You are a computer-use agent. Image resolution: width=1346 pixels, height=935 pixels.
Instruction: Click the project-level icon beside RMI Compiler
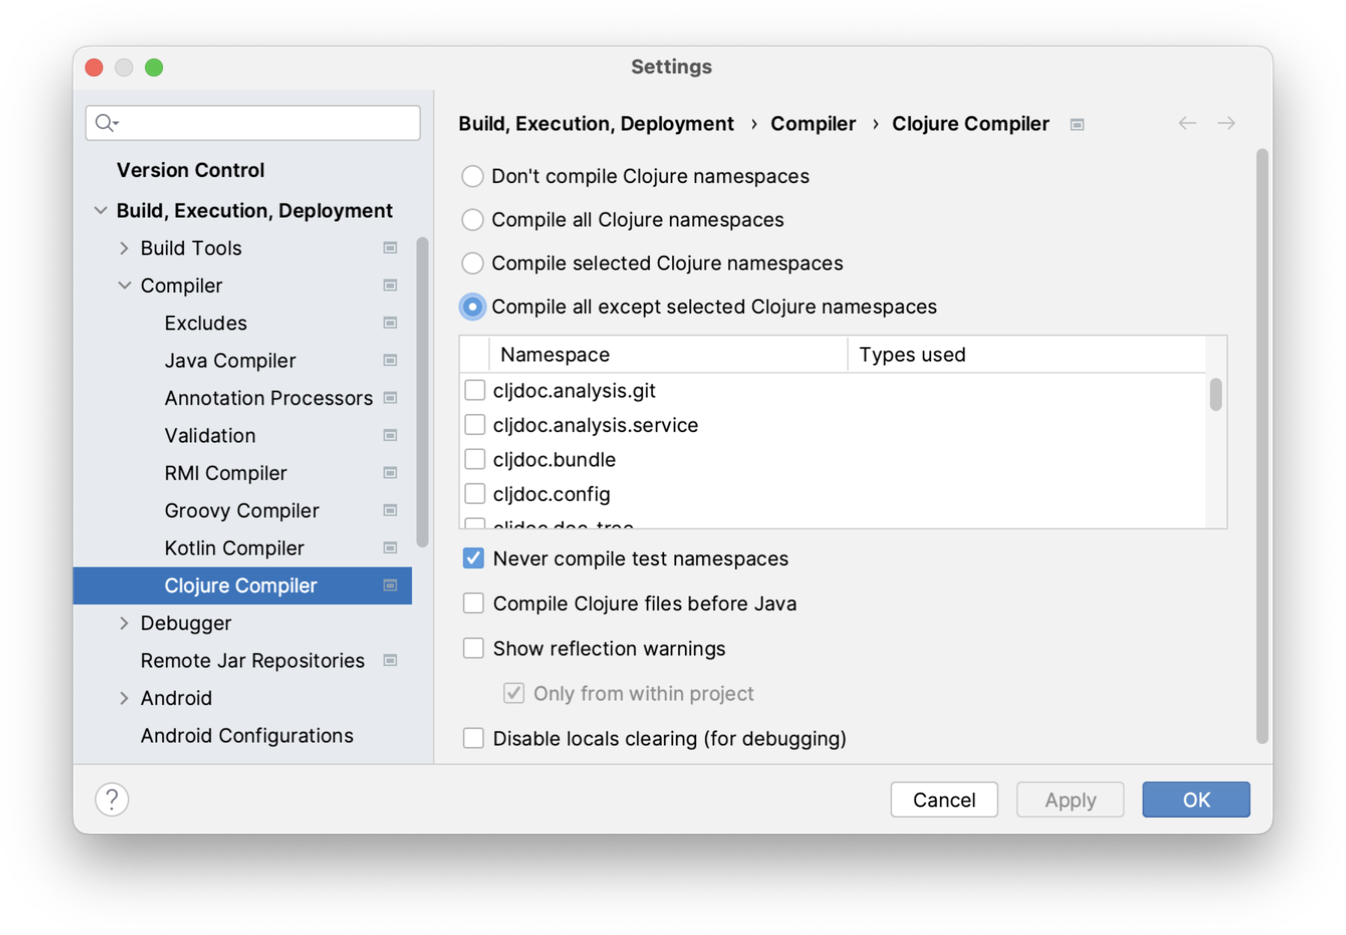point(390,473)
